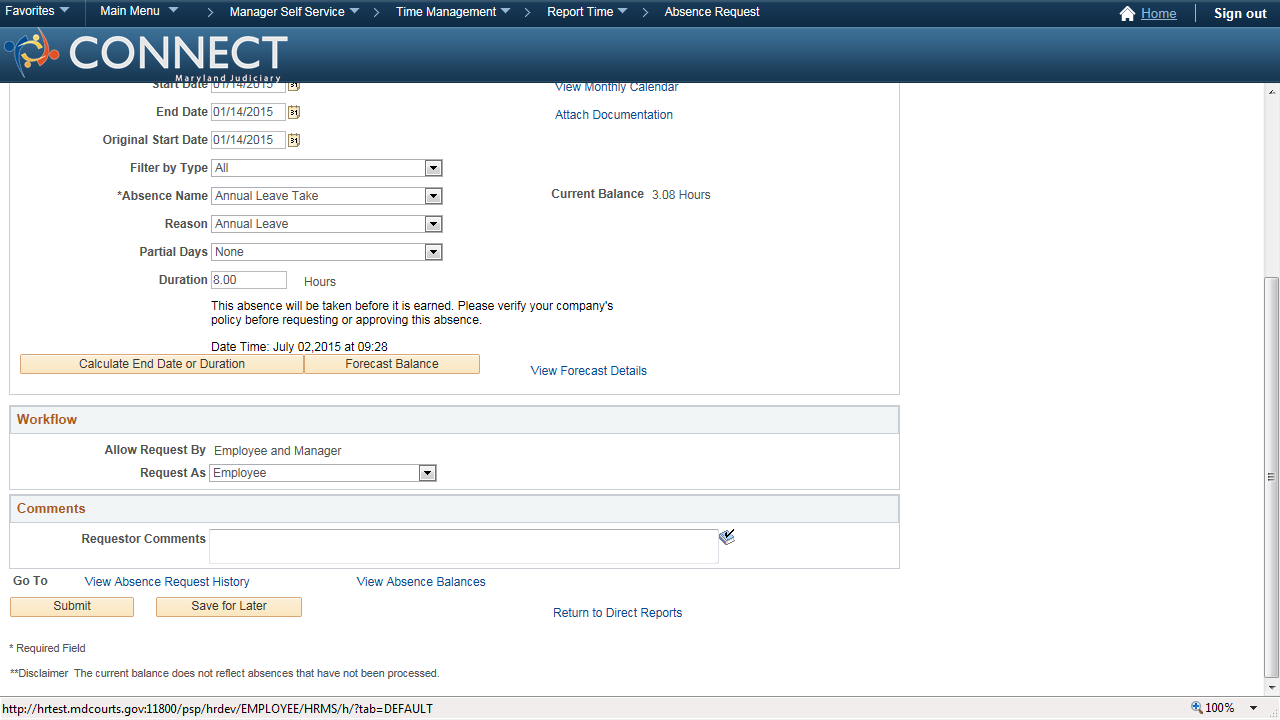The width and height of the screenshot is (1280, 720).
Task: Click the Workflow section heading
Action: 47,420
